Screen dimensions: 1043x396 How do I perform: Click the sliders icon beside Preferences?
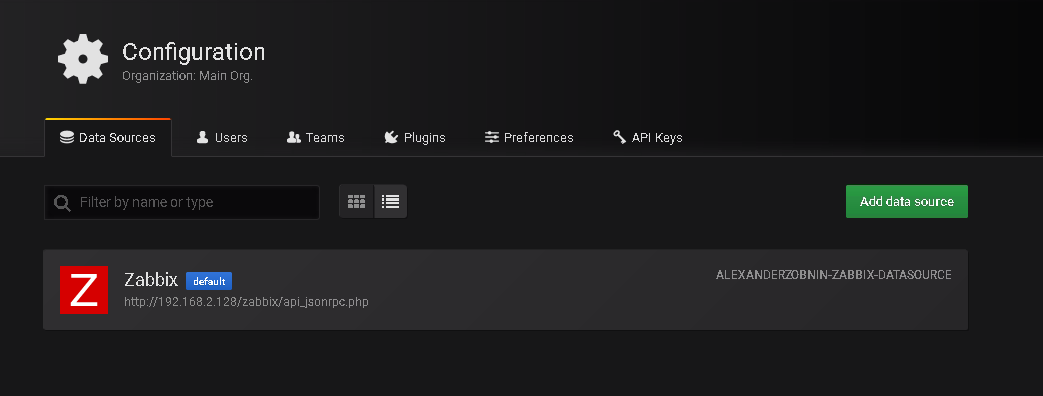click(x=492, y=137)
